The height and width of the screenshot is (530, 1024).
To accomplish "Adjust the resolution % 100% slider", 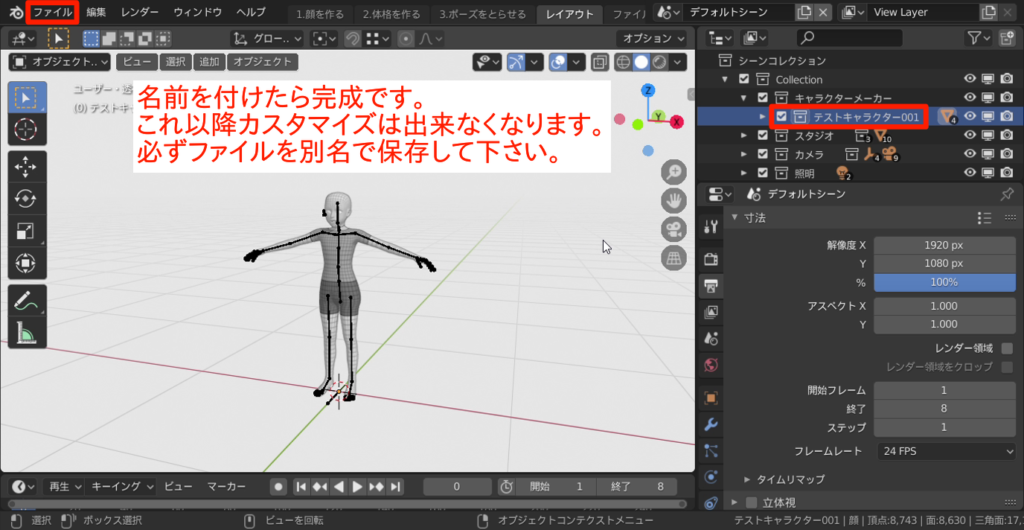I will point(944,283).
